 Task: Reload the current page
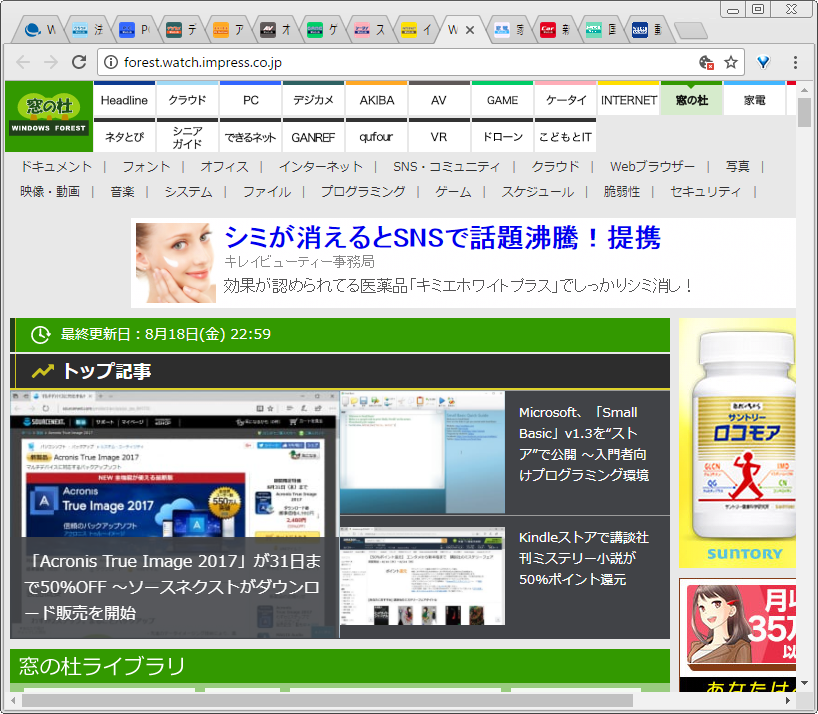[x=78, y=61]
